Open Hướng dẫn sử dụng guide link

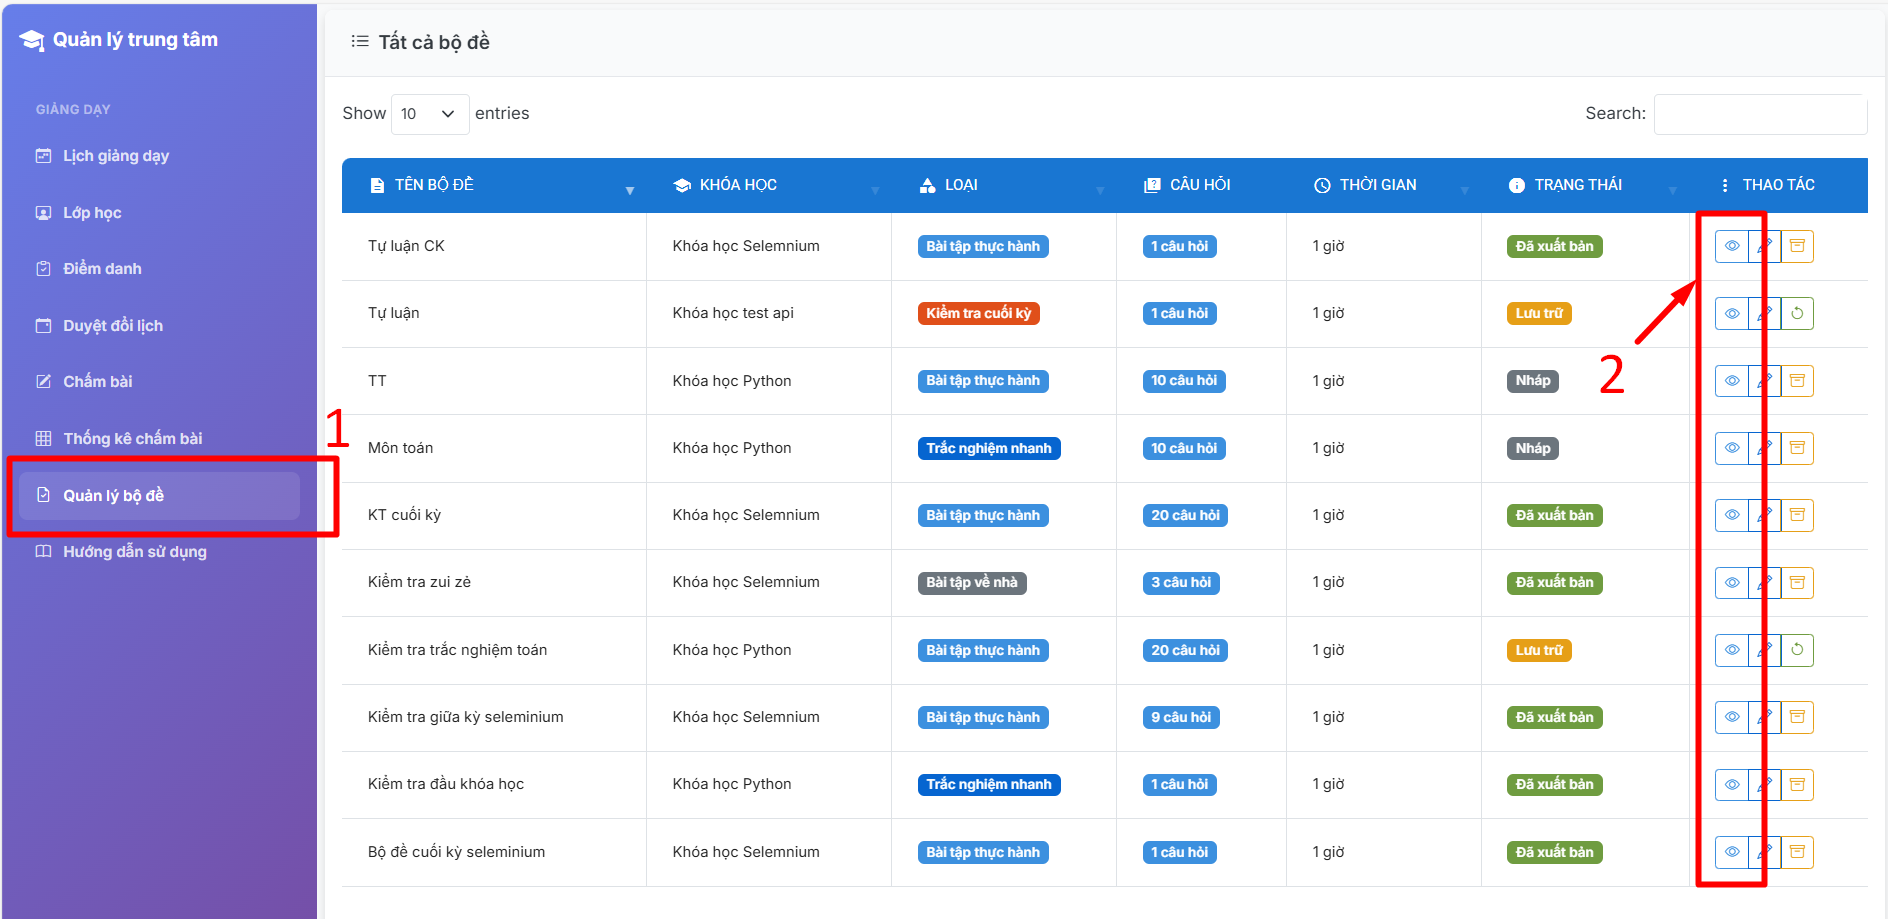coord(134,552)
